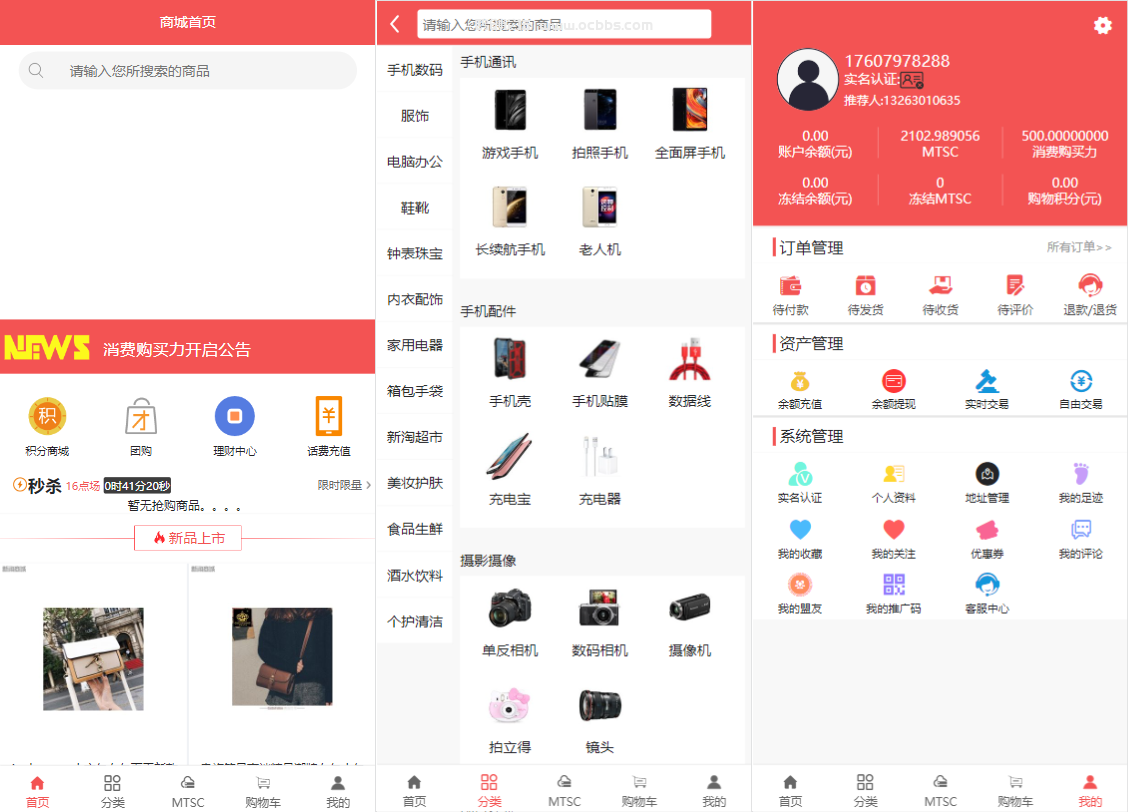The height and width of the screenshot is (812, 1128).
Task: Select 充电器 charger category
Action: 600,470
